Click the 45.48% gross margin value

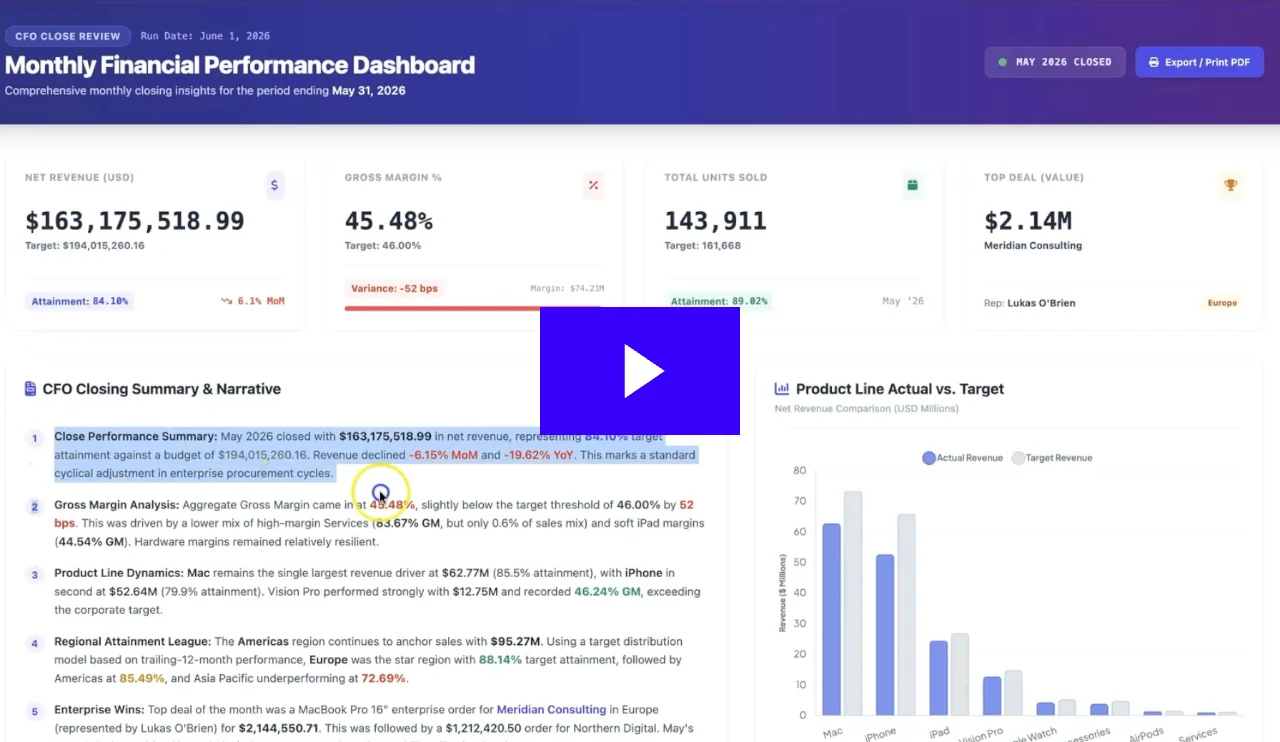pyautogui.click(x=389, y=221)
